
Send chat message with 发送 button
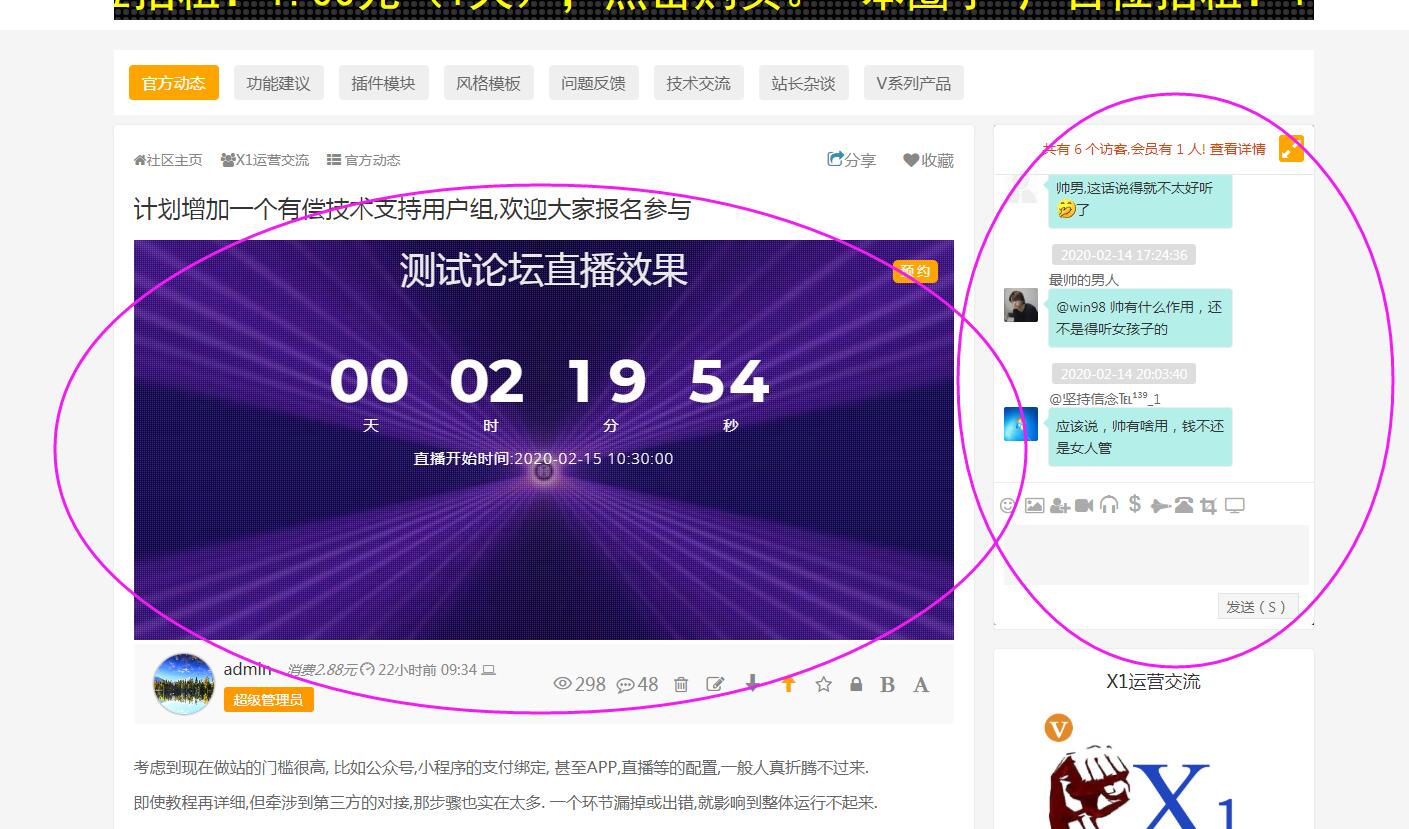[x=1256, y=606]
